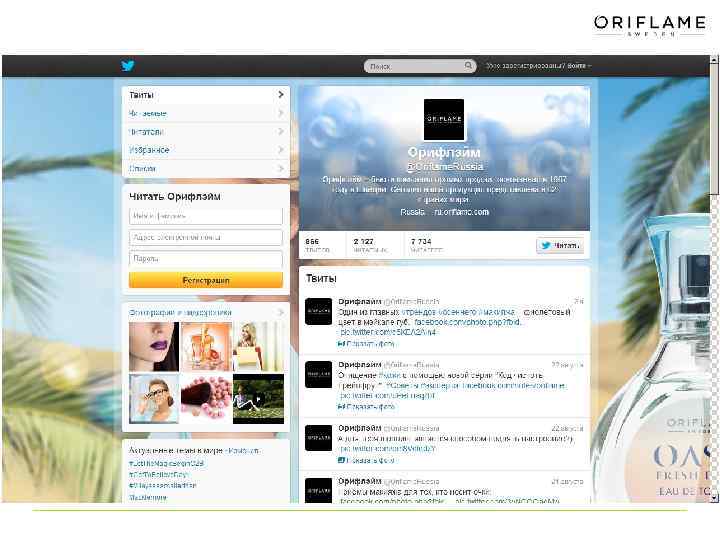This screenshot has height=540, width=720.
Task: Open the pink powder pearls thumbnail
Action: 206,399
